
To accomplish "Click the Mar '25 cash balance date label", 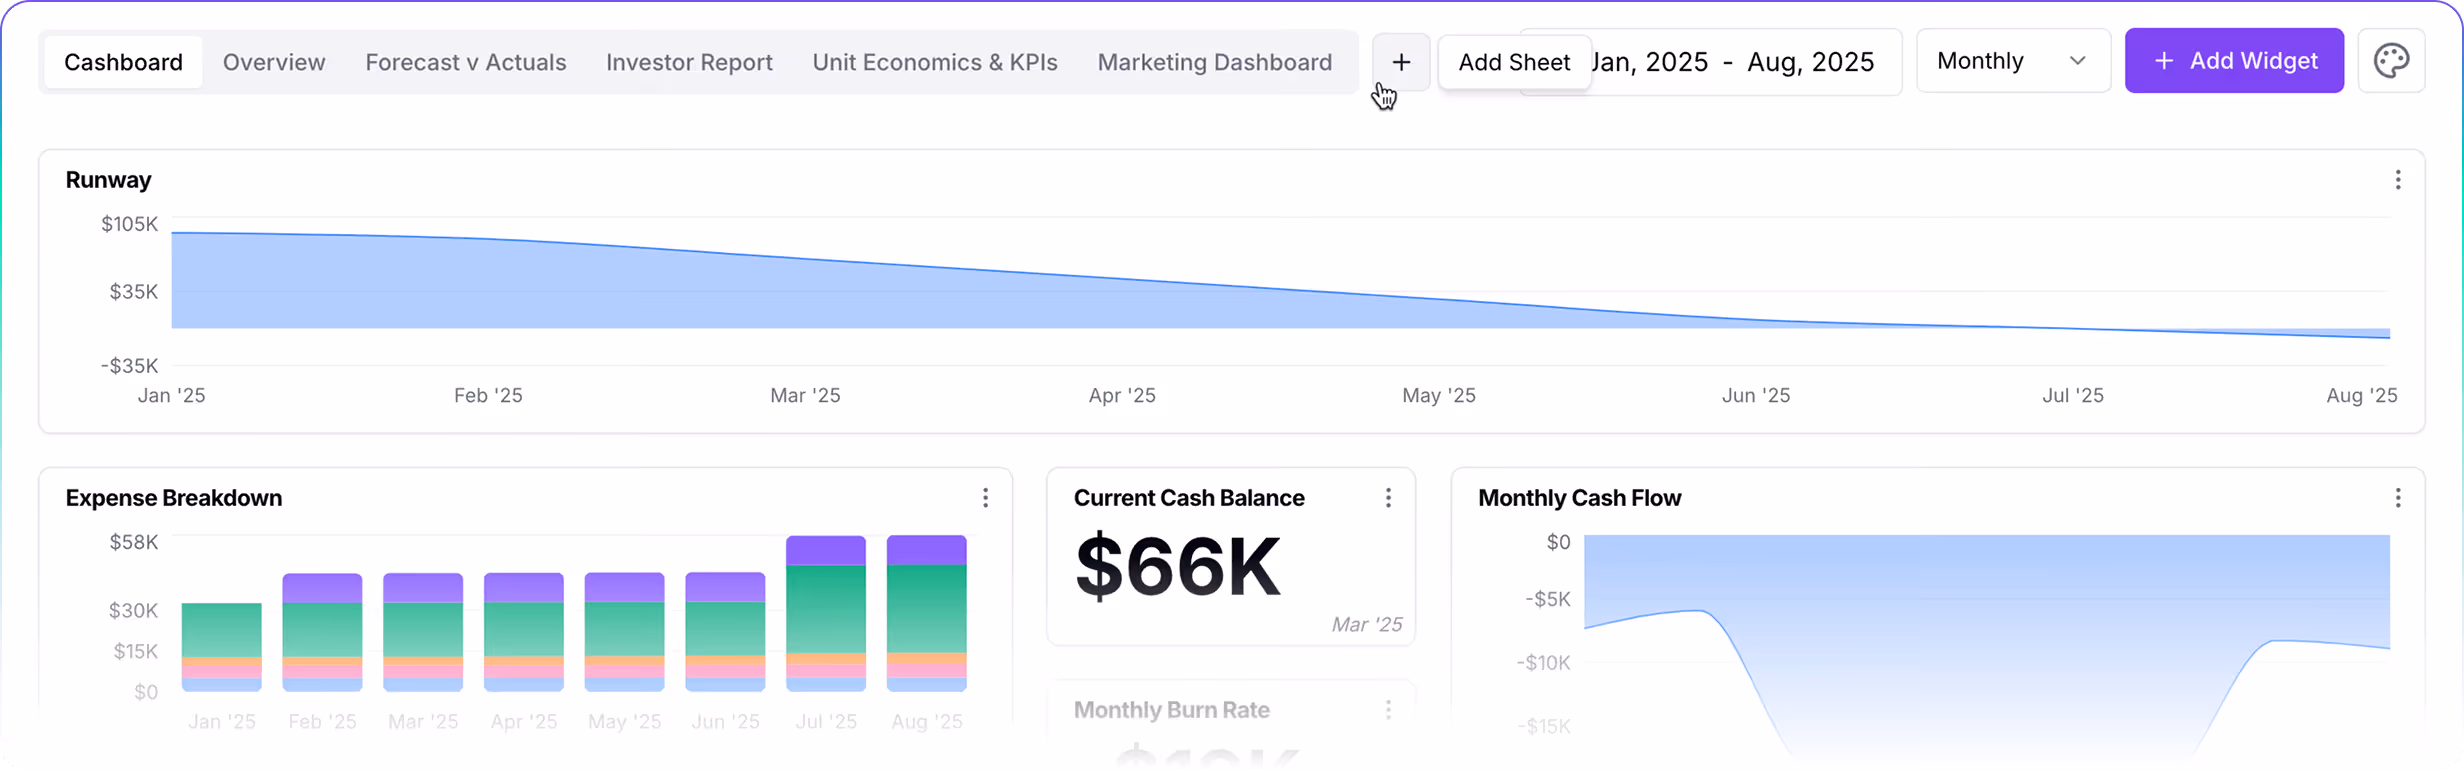I will (x=1366, y=625).
